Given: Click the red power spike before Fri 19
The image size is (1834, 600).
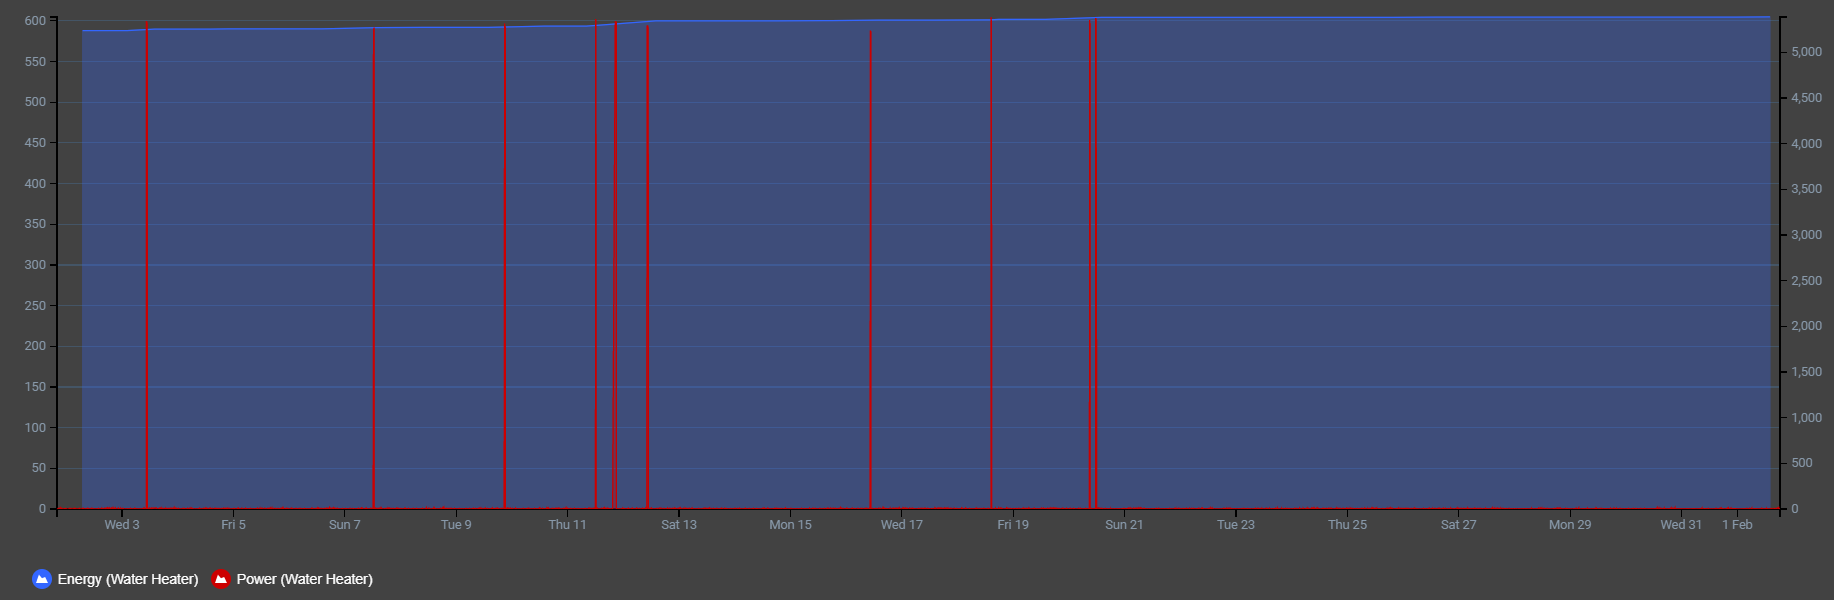Looking at the screenshot, I should point(991,264).
